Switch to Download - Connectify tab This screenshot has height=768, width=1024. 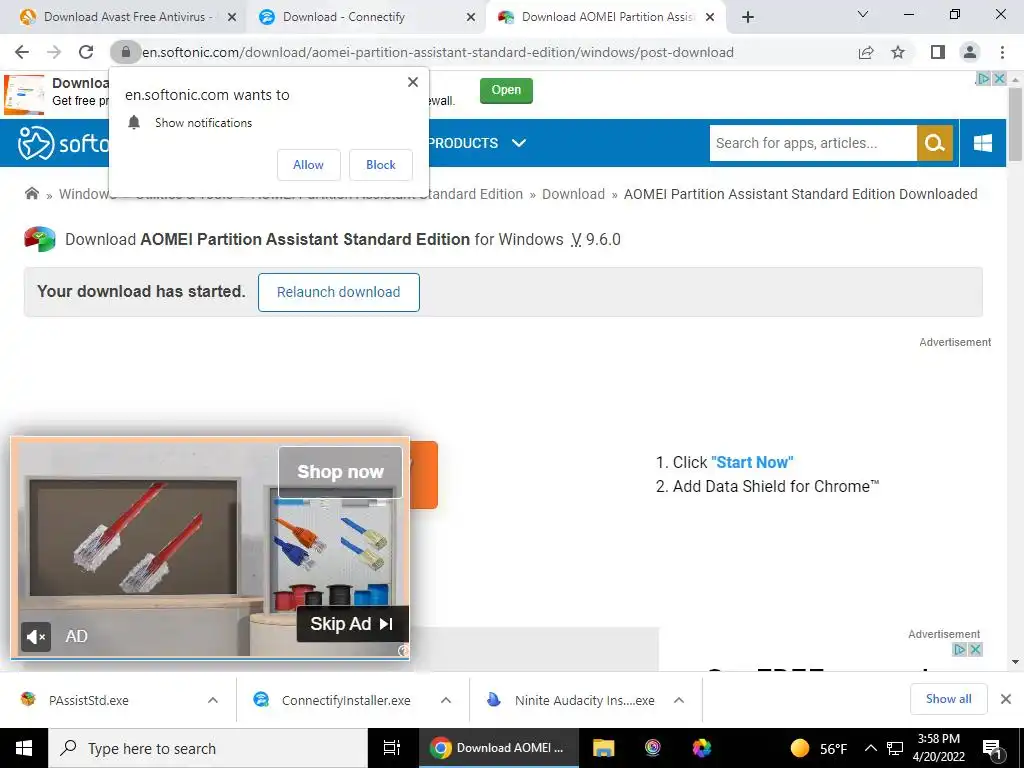(366, 17)
